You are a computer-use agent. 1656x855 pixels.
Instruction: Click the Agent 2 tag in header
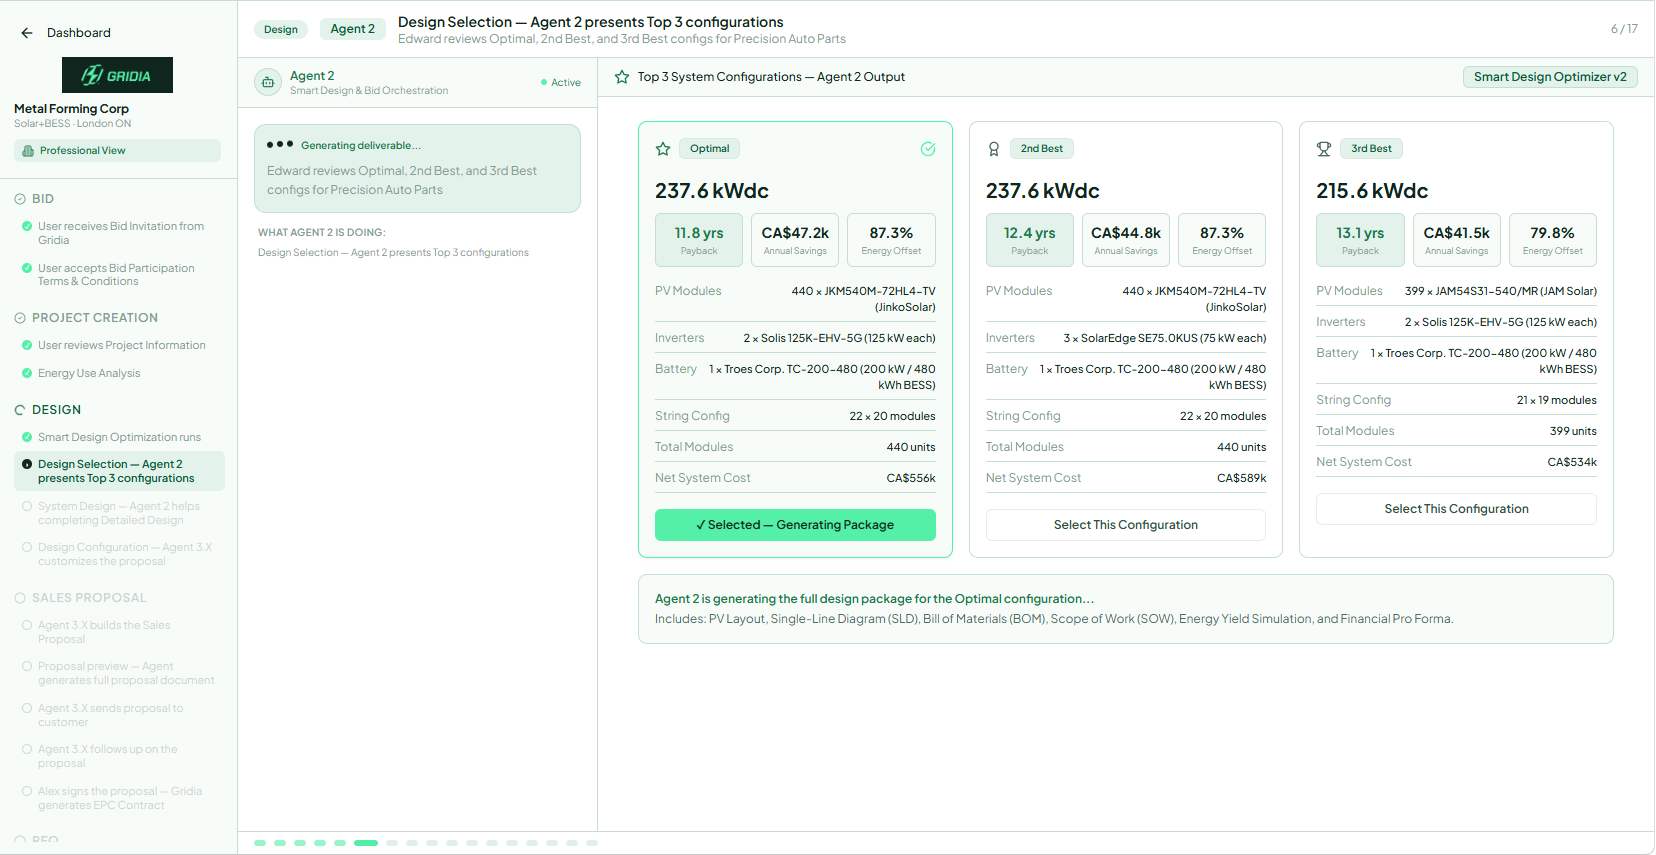(353, 29)
